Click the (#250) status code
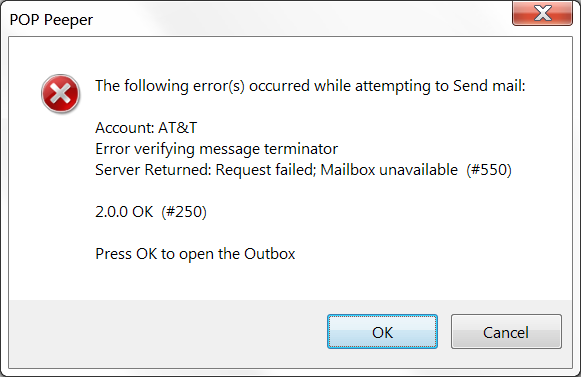581x377 pixels. point(184,212)
